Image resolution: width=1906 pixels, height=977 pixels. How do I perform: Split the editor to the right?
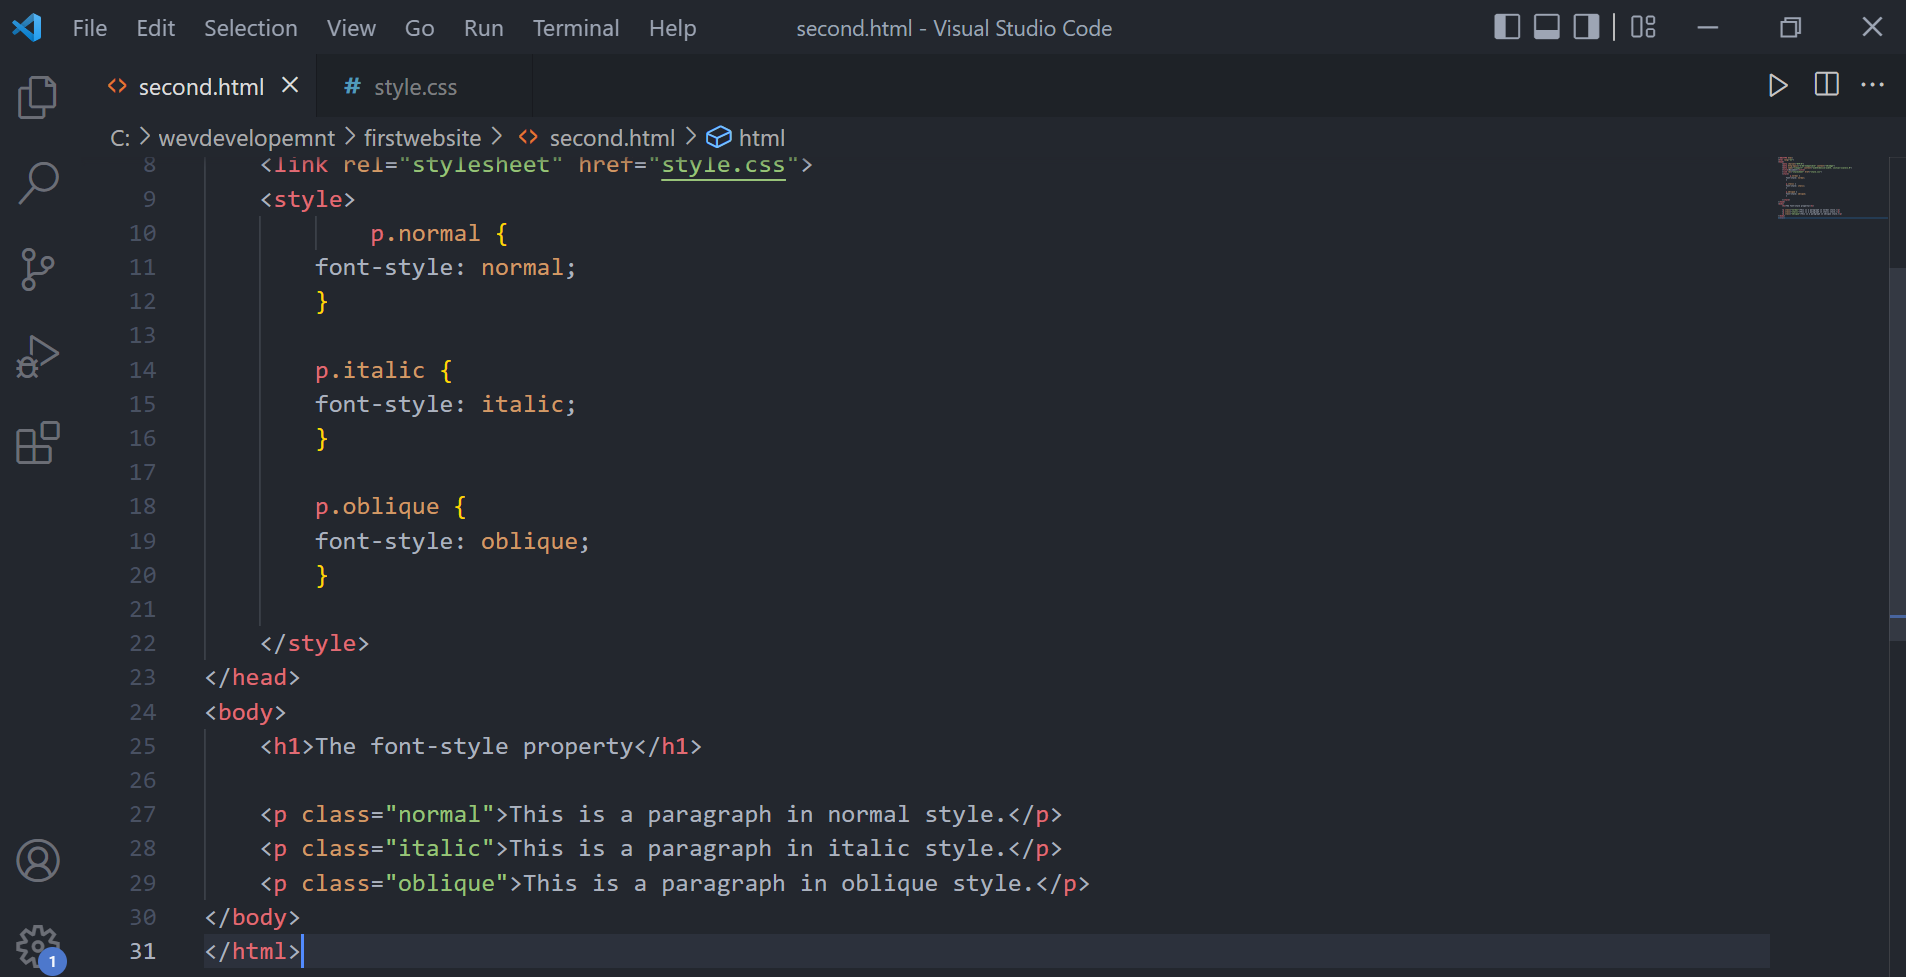point(1826,85)
